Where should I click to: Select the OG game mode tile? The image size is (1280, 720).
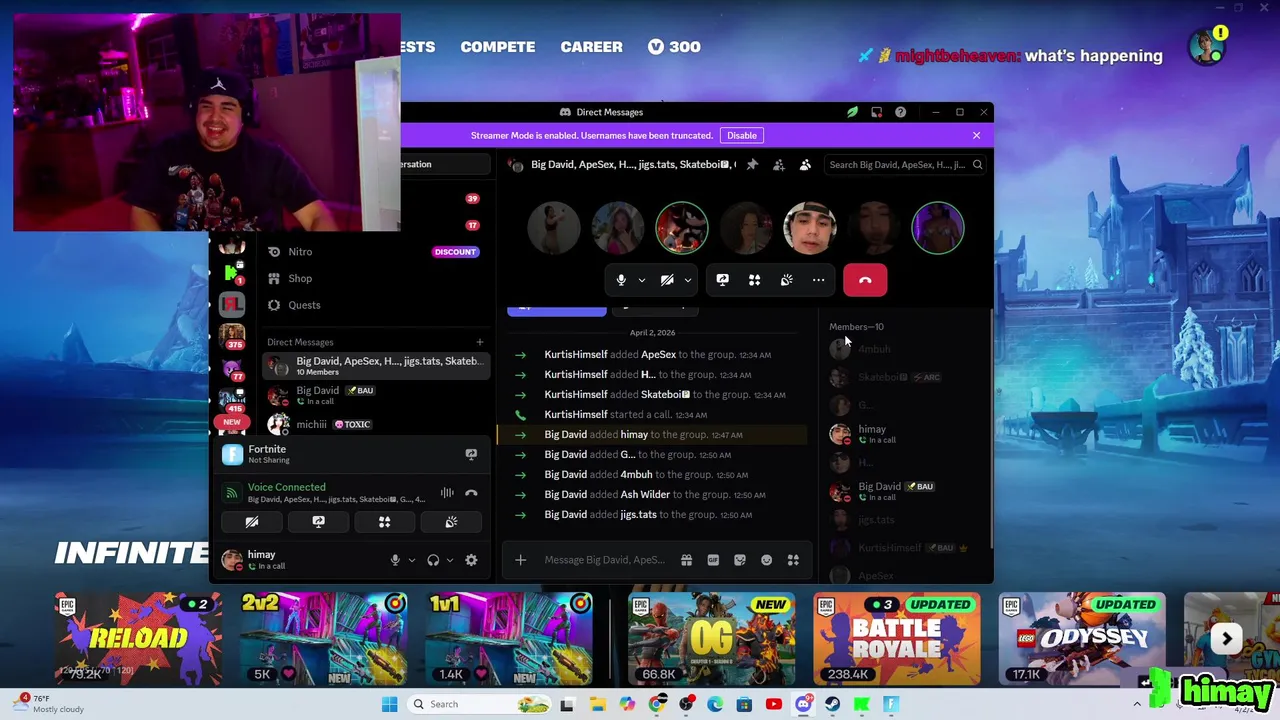[711, 638]
